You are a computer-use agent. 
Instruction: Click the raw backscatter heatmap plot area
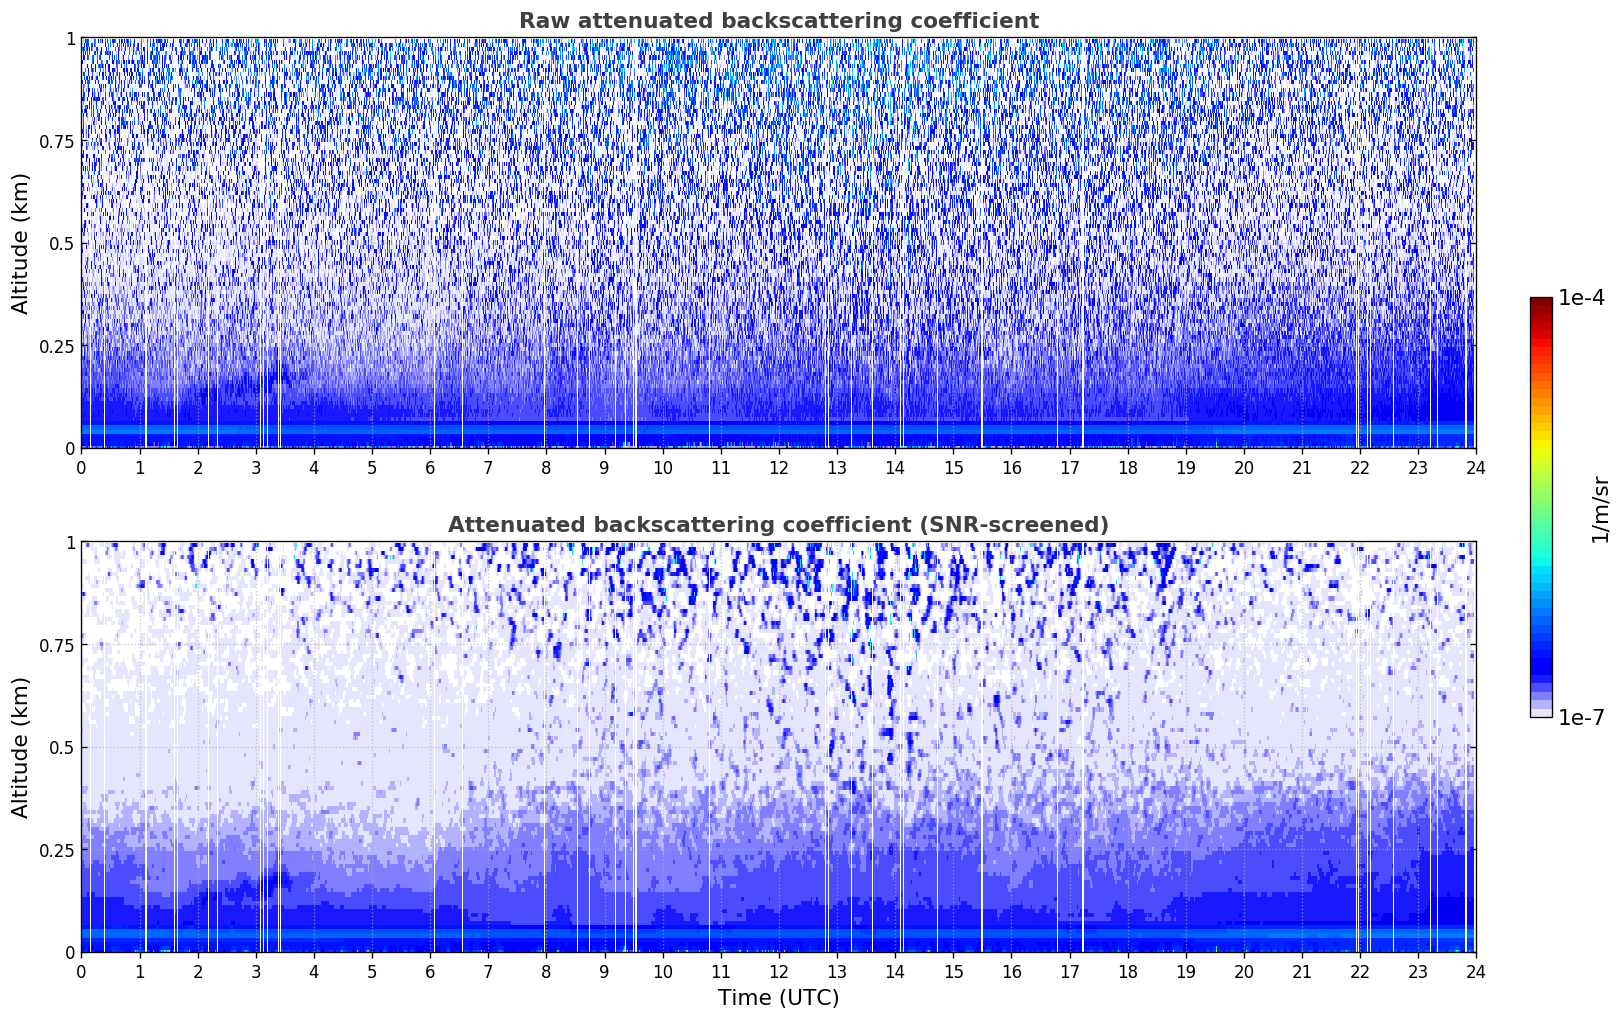778,243
